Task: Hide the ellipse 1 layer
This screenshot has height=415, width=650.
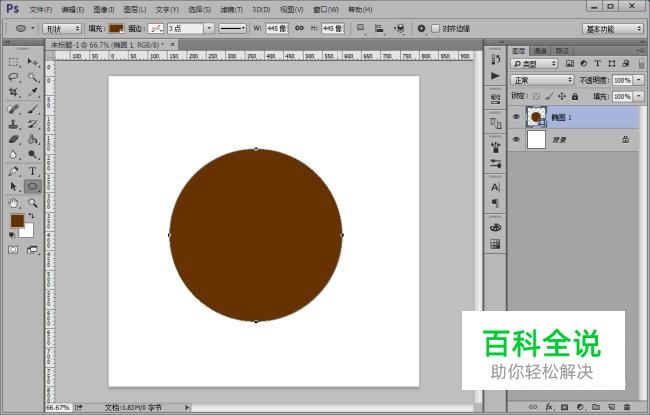Action: coord(516,117)
